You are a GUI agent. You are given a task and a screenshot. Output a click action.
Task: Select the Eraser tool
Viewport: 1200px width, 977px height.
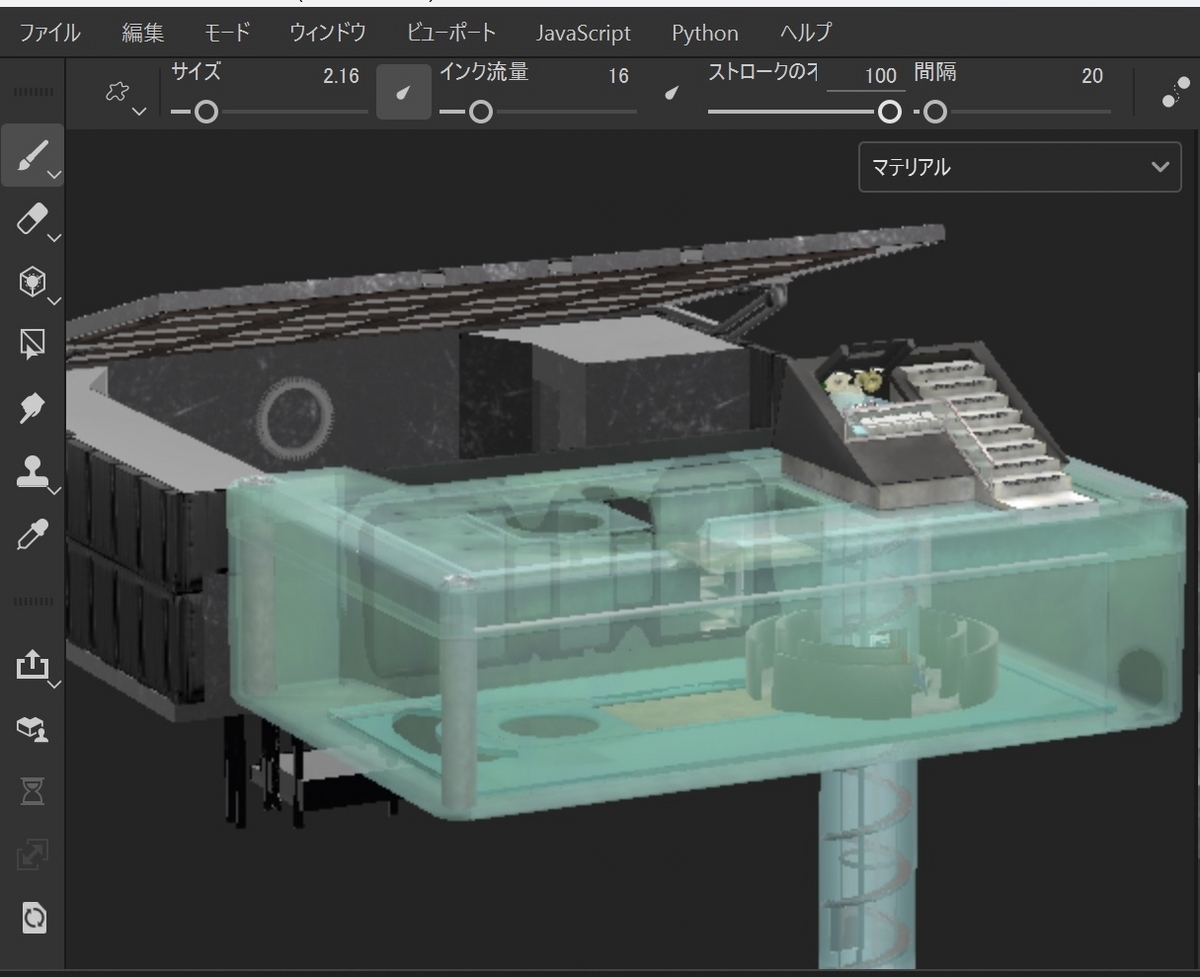pos(32,219)
